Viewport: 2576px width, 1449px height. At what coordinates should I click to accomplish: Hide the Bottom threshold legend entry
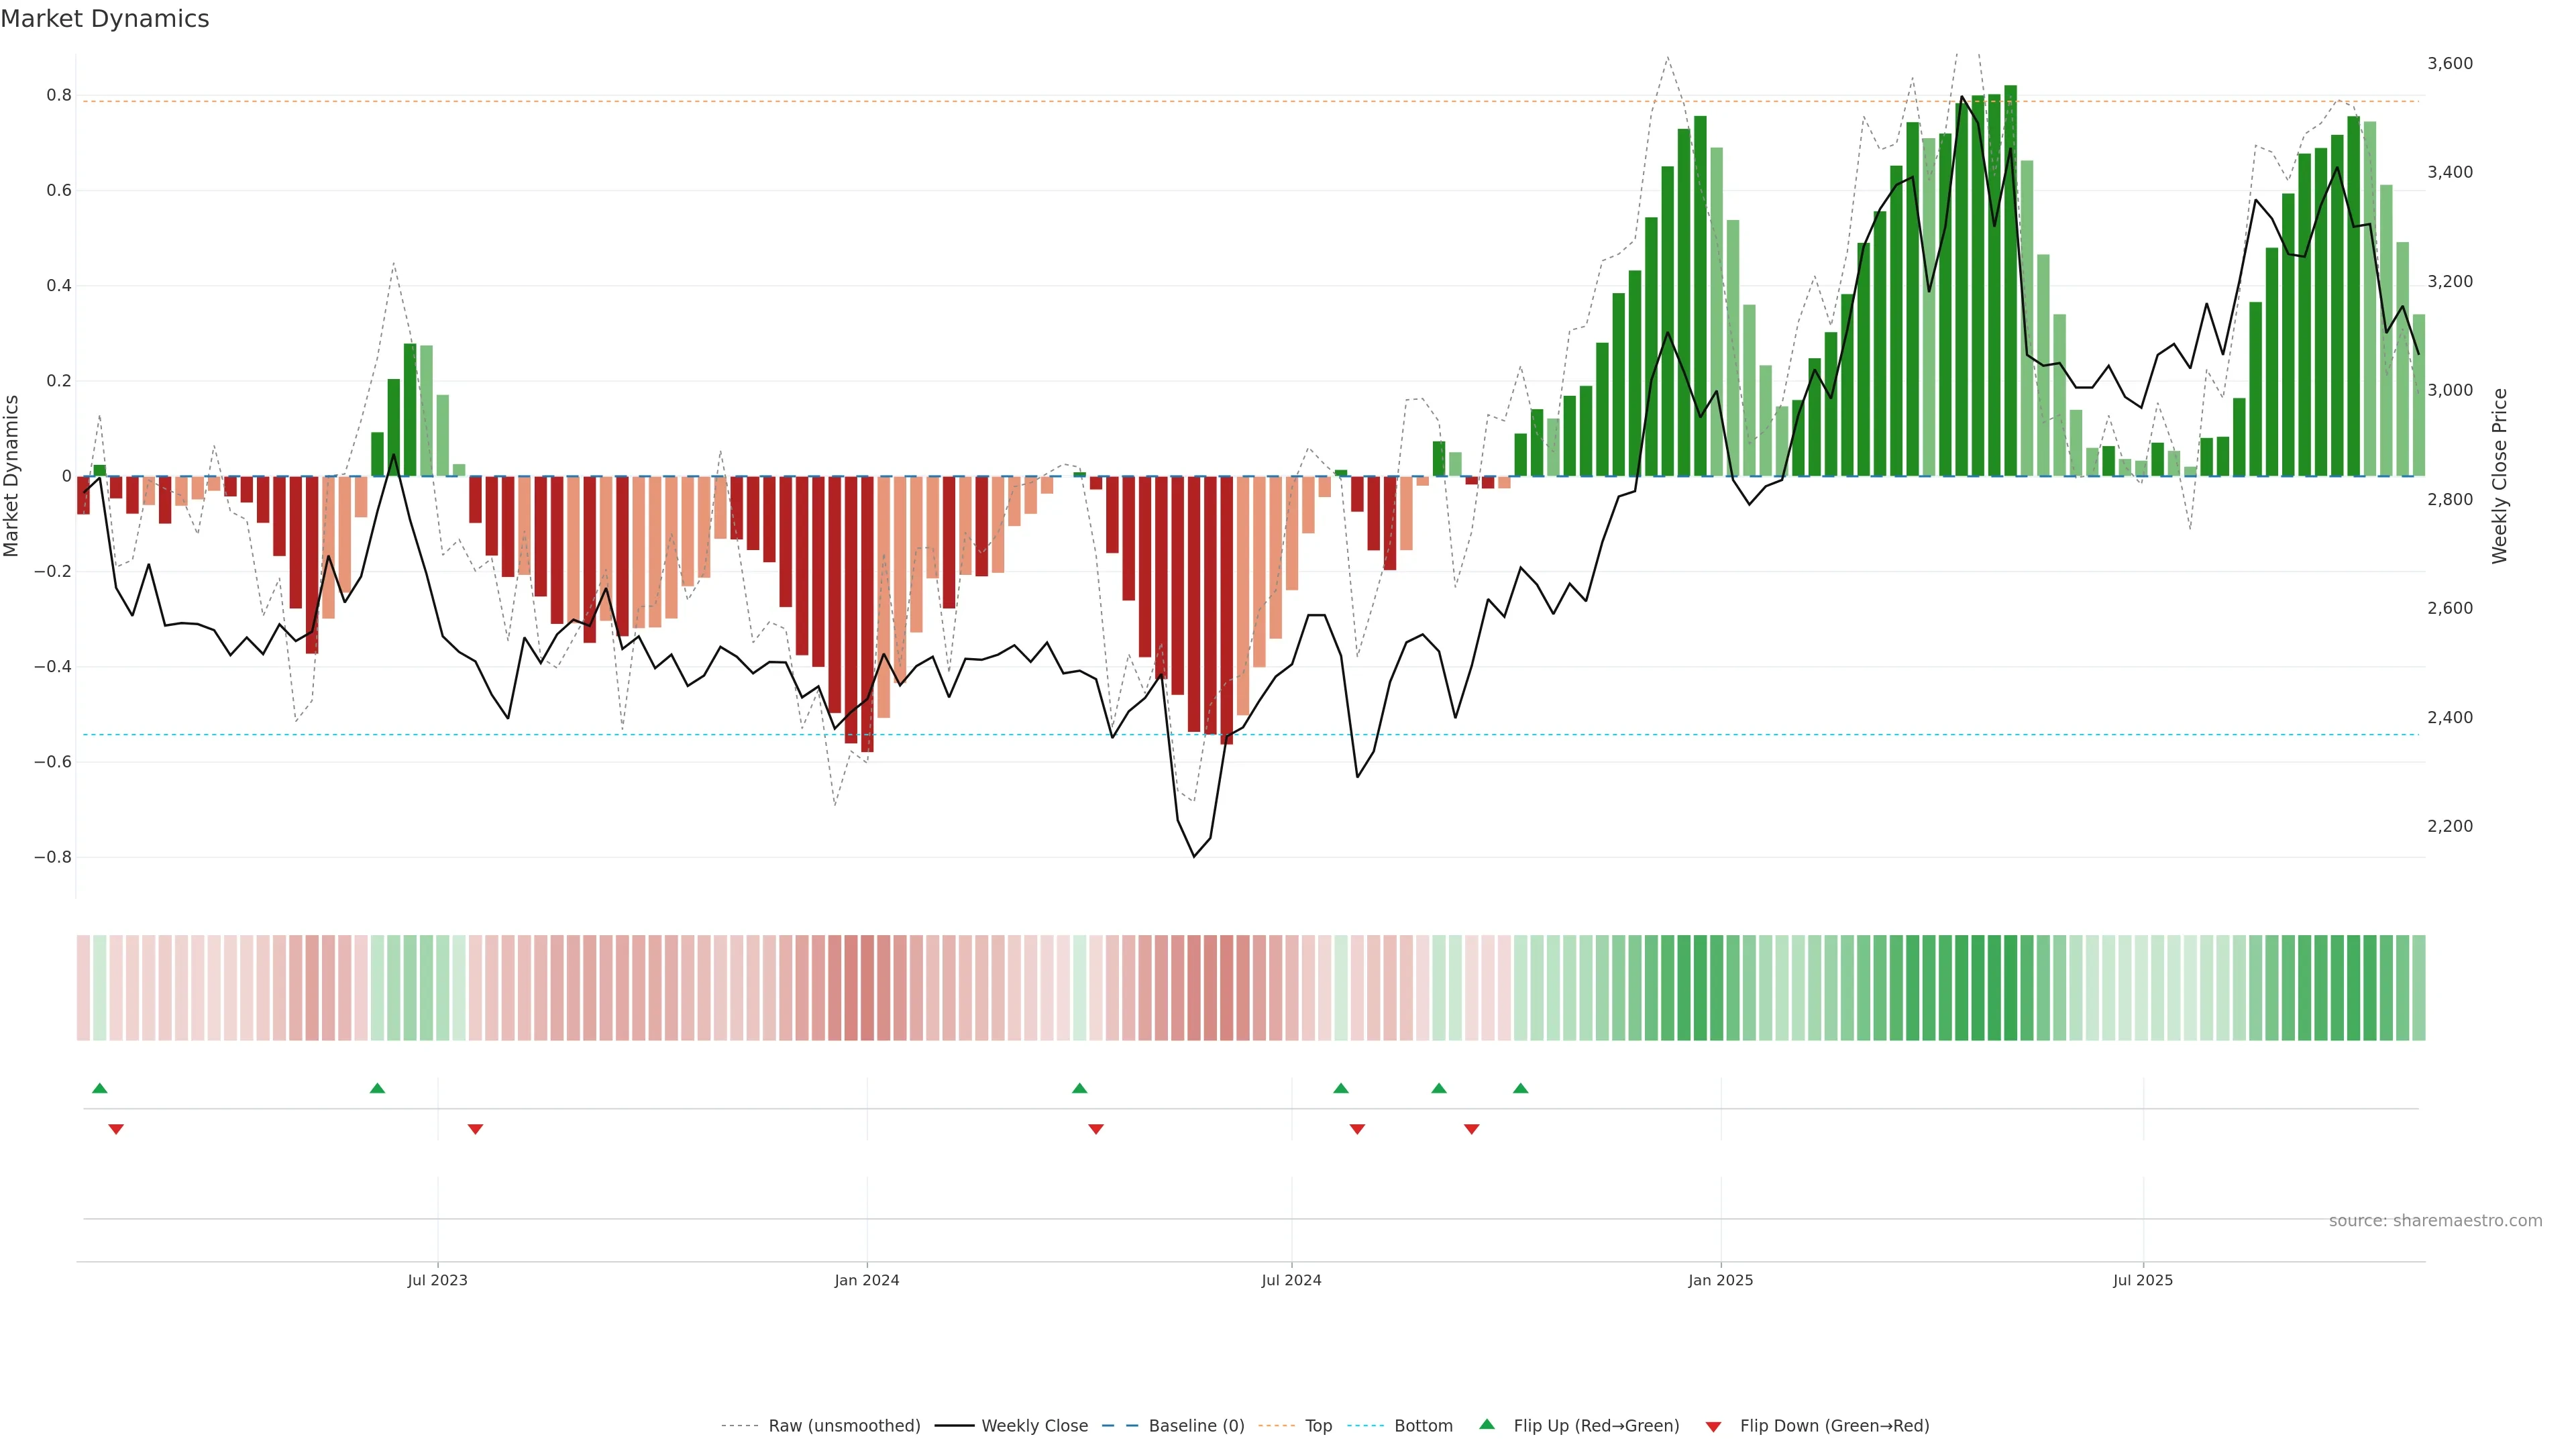click(x=1423, y=1426)
